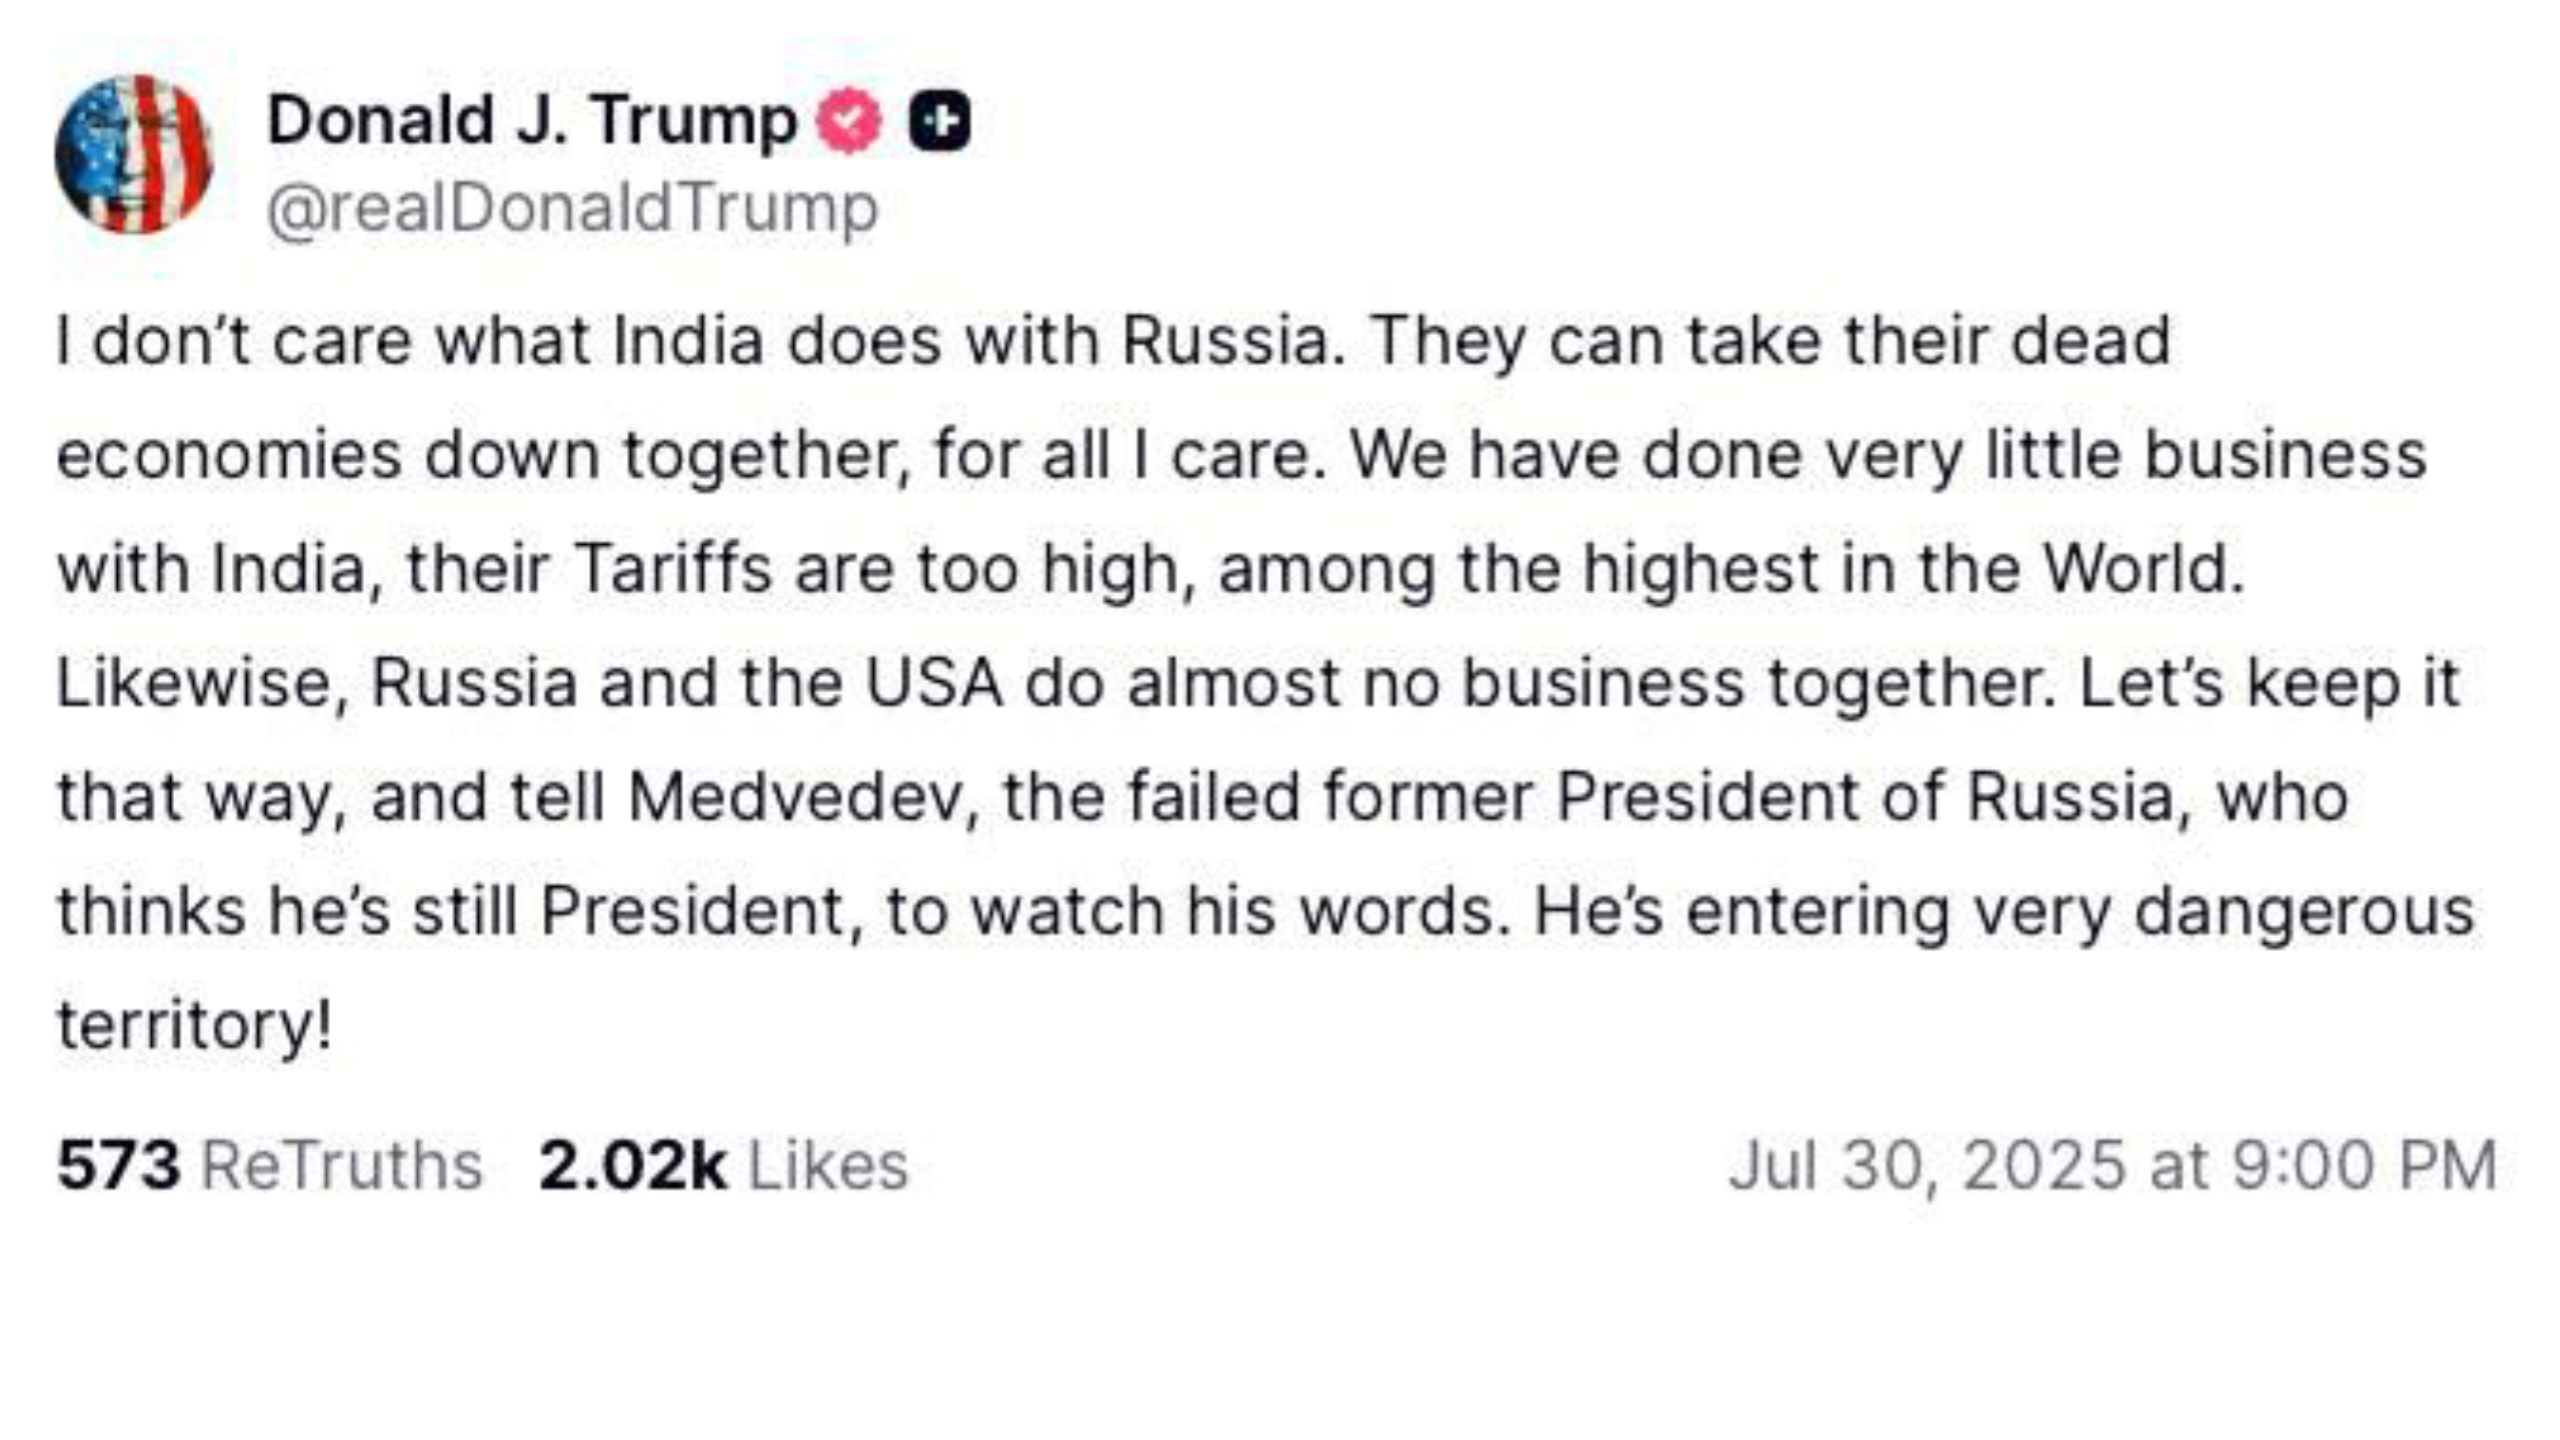Open the Likes label list
The width and height of the screenshot is (2560, 1440).
click(828, 1166)
